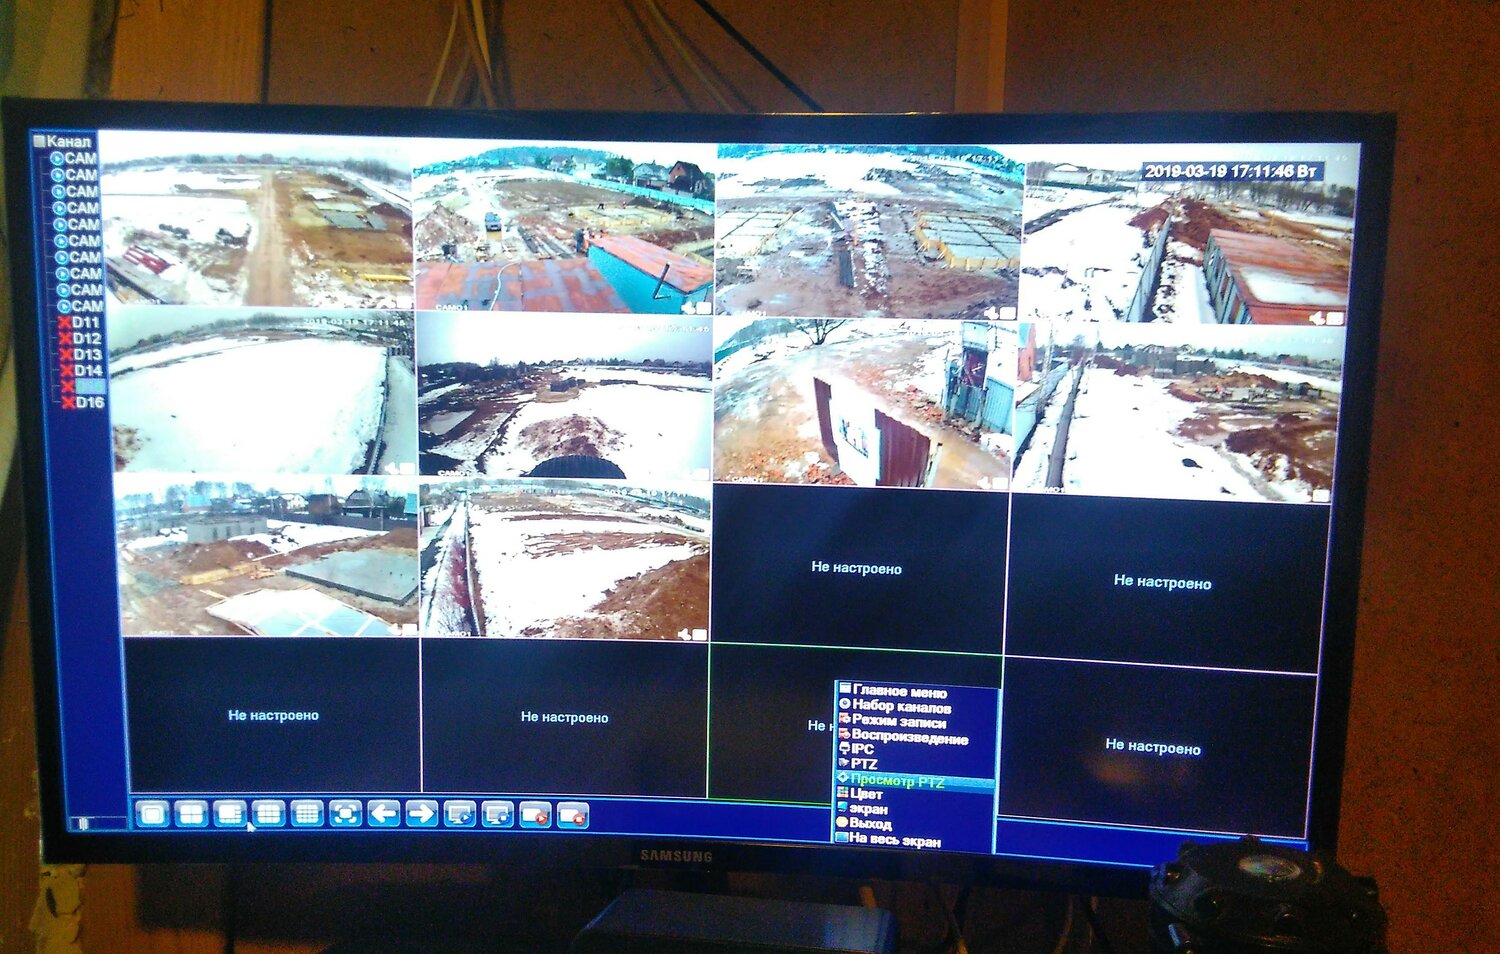The width and height of the screenshot is (1500, 954).
Task: Select the nine-window grid layout
Action: (268, 814)
